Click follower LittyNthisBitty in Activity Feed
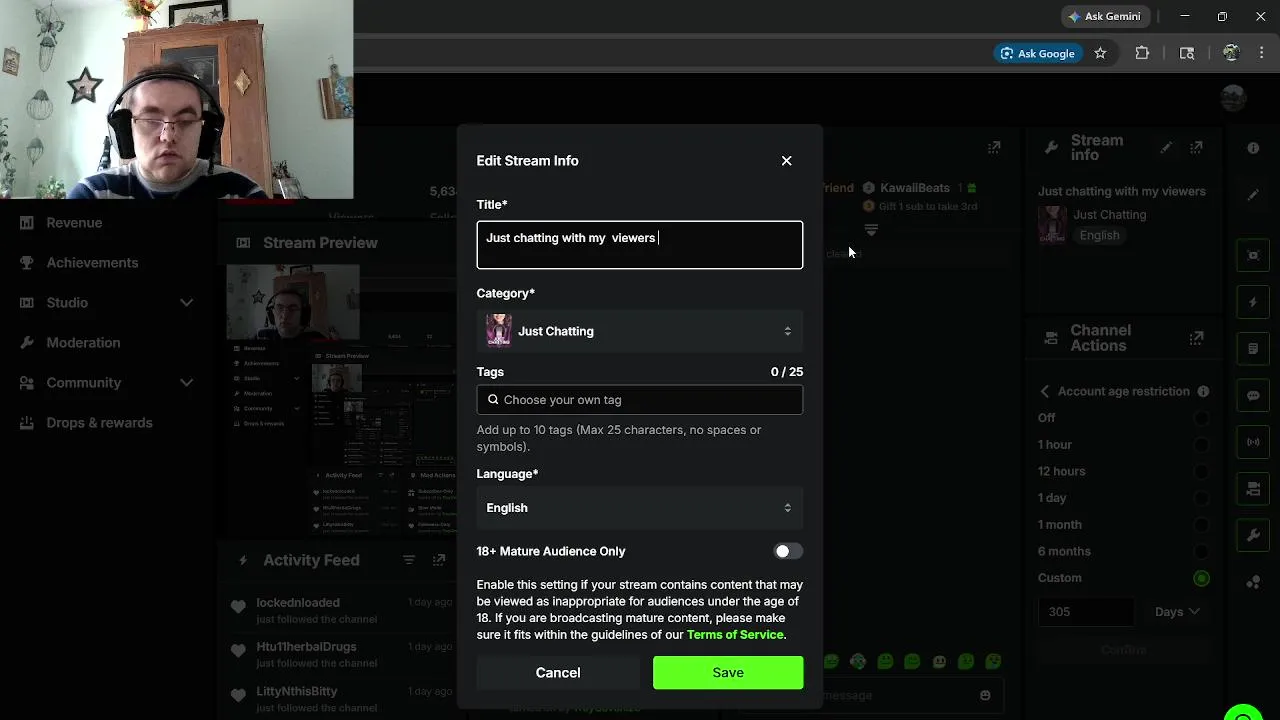 point(297,691)
